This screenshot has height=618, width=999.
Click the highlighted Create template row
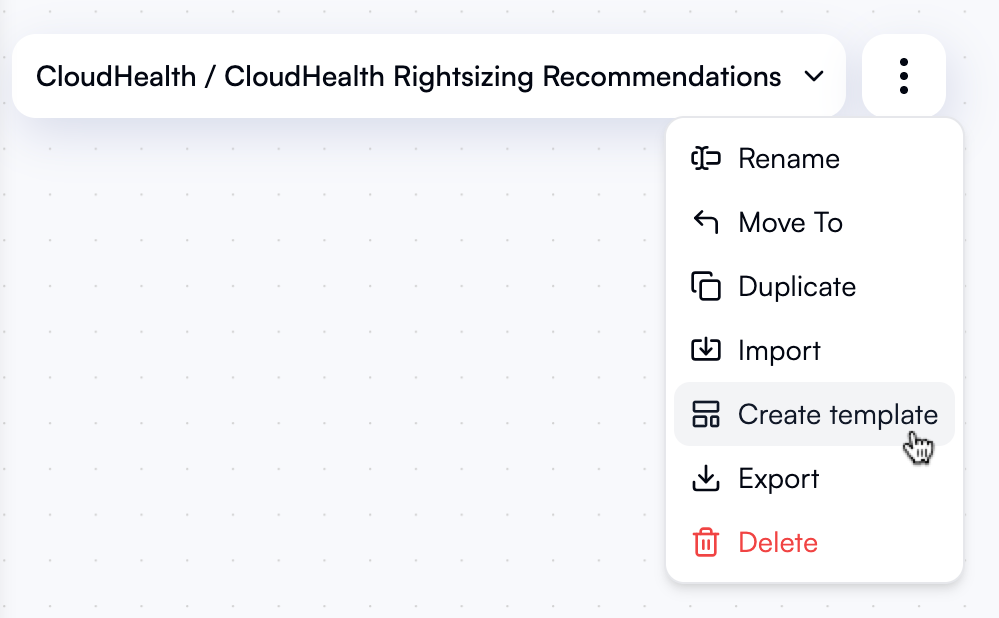[814, 414]
